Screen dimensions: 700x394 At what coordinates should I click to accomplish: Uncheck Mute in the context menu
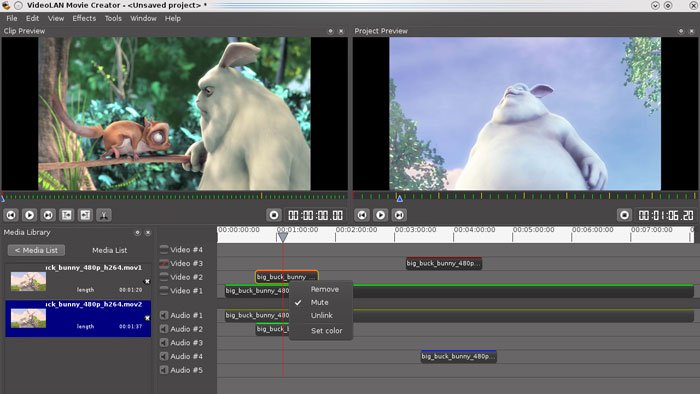(321, 302)
